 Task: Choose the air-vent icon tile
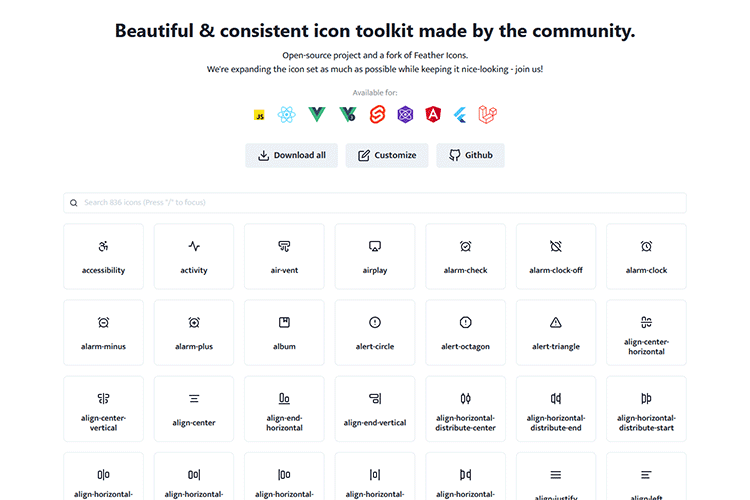click(x=284, y=256)
